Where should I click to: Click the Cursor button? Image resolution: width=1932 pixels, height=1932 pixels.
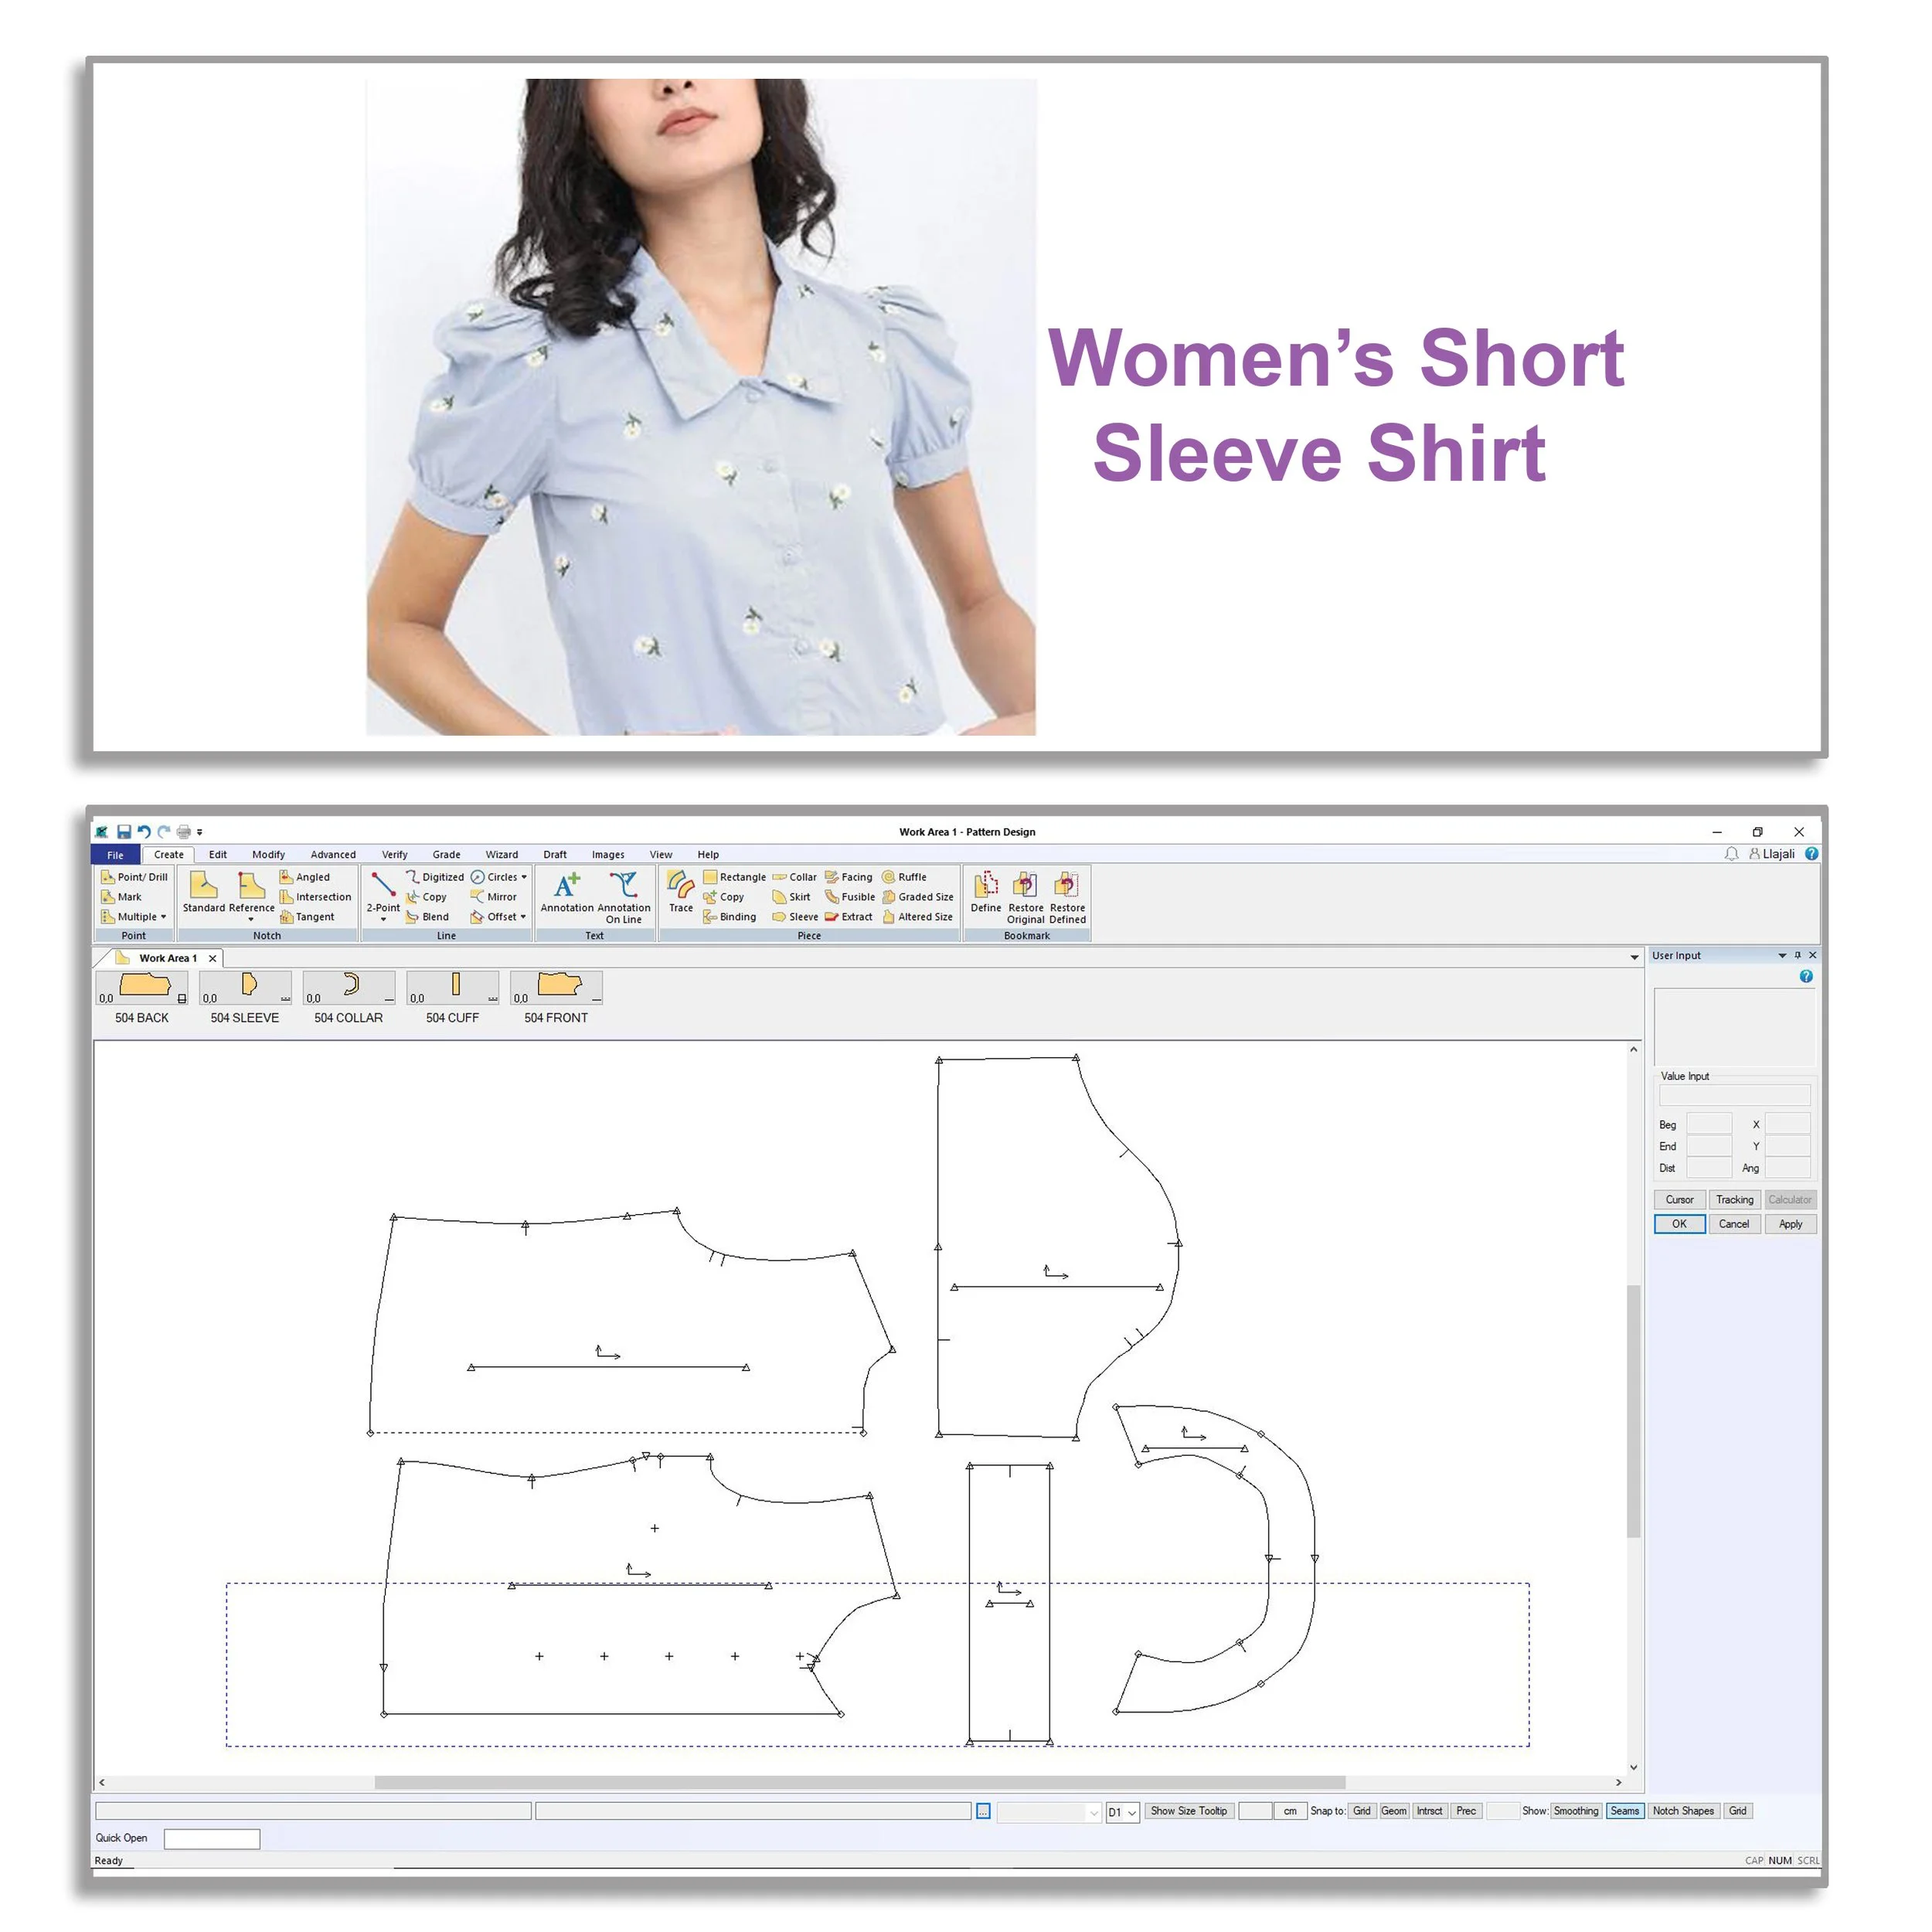[1679, 1200]
